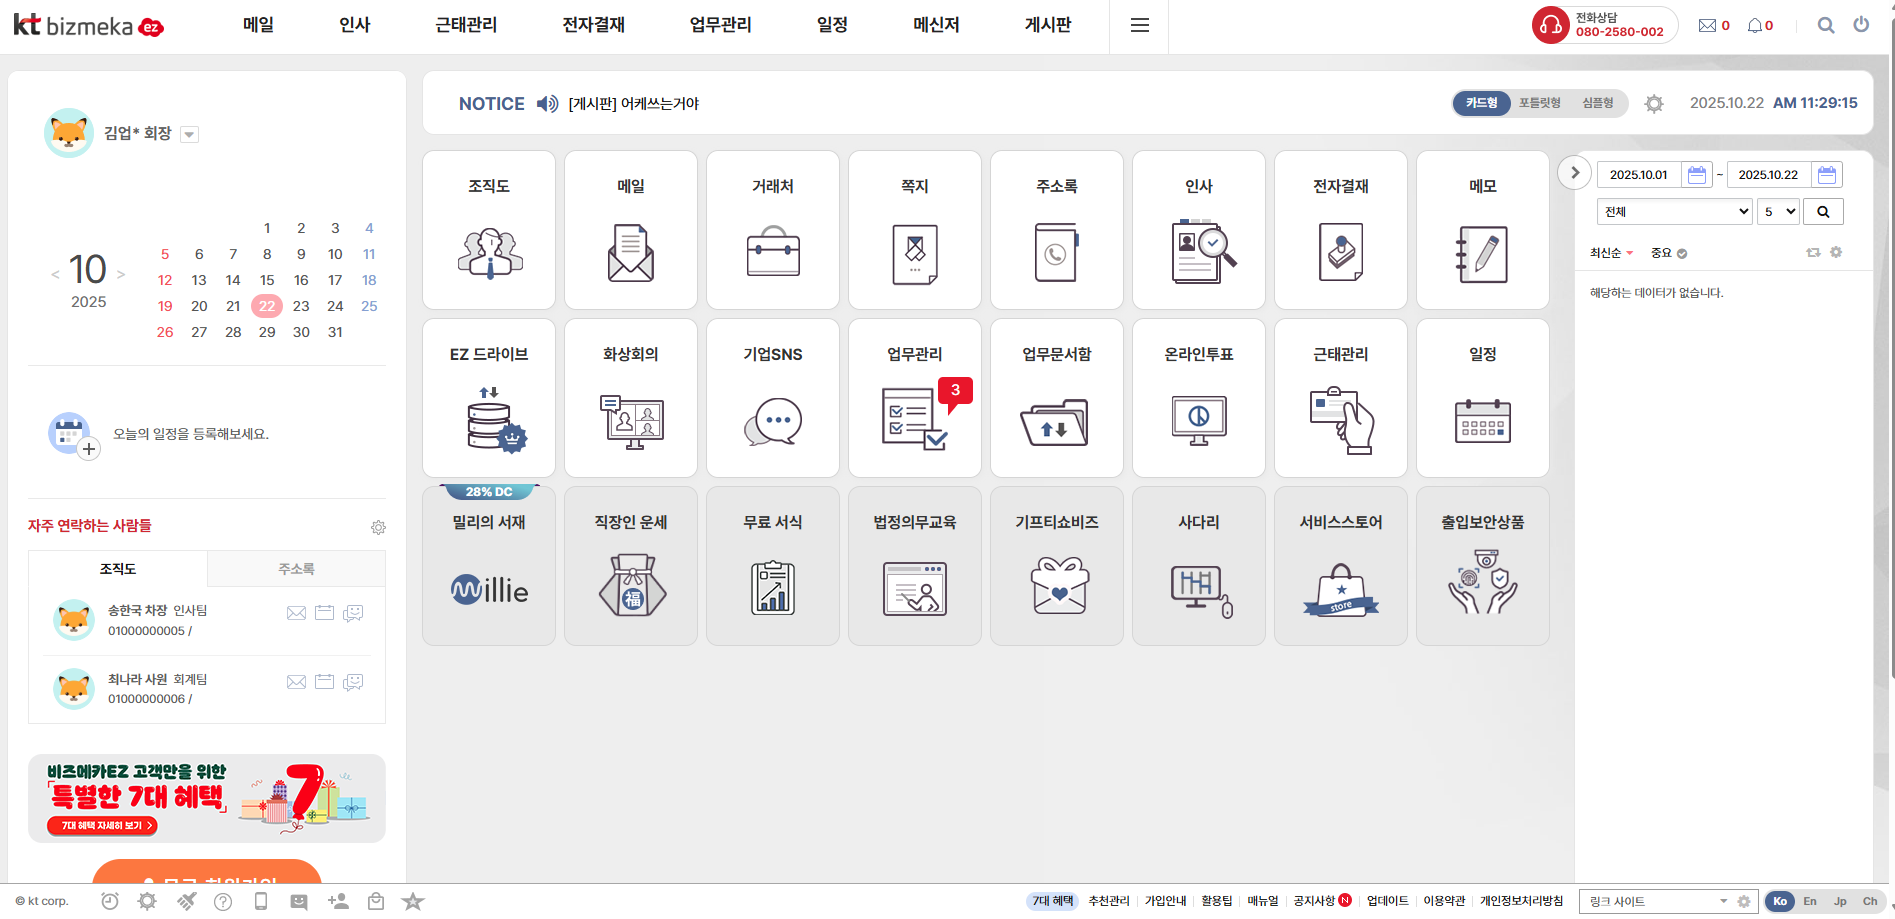Open the 전자결재 approval tile

tap(1340, 231)
